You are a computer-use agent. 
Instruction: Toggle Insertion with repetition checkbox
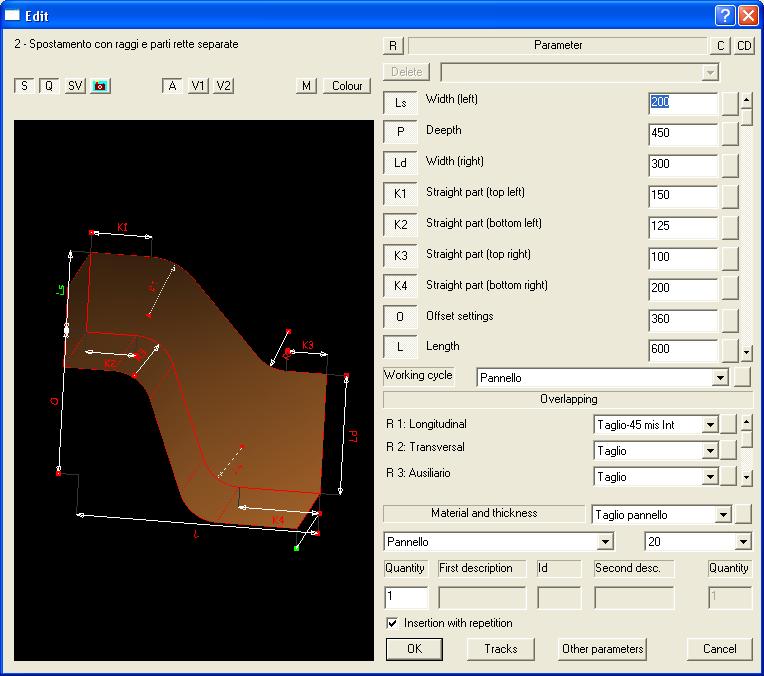(392, 623)
